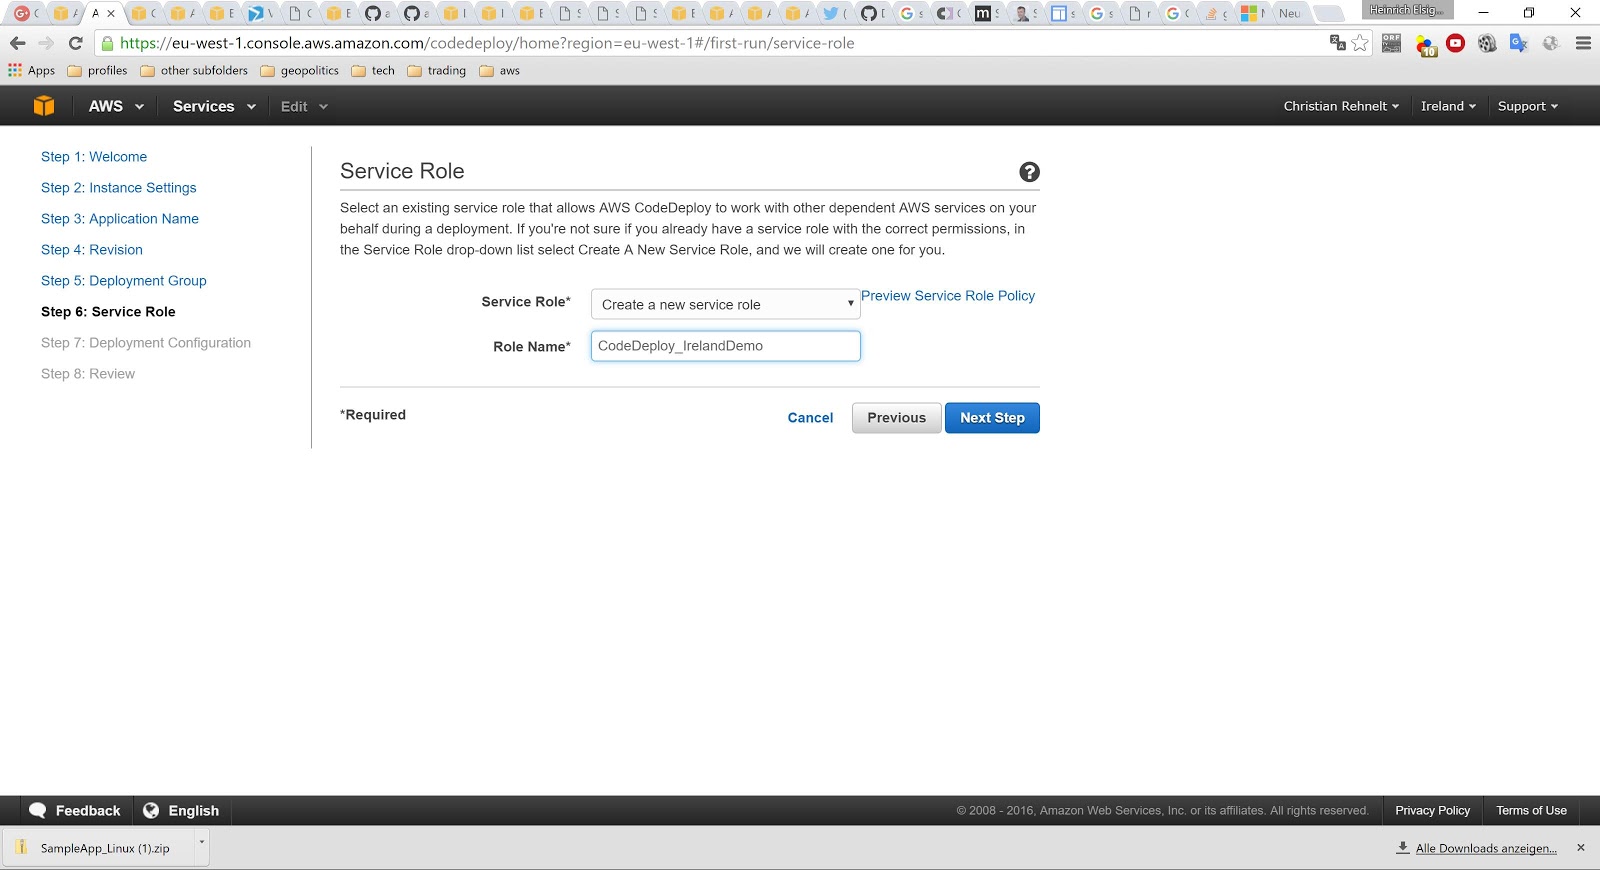The width and height of the screenshot is (1600, 870).
Task: Click the Heinrich Elsig profile button
Action: click(x=1407, y=10)
